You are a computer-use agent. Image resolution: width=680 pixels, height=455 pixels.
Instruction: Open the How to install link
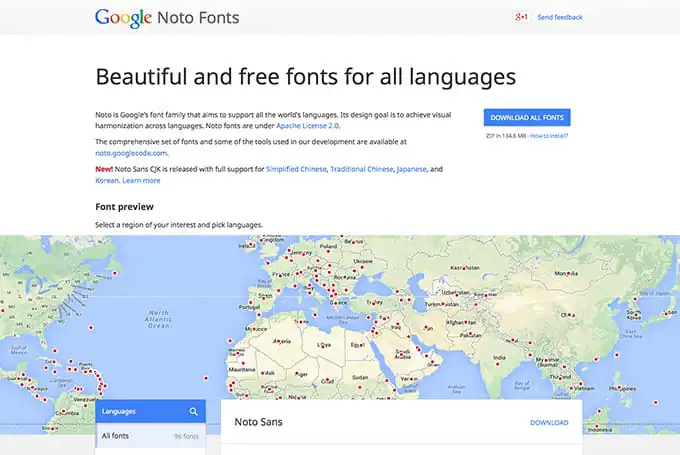tap(549, 136)
